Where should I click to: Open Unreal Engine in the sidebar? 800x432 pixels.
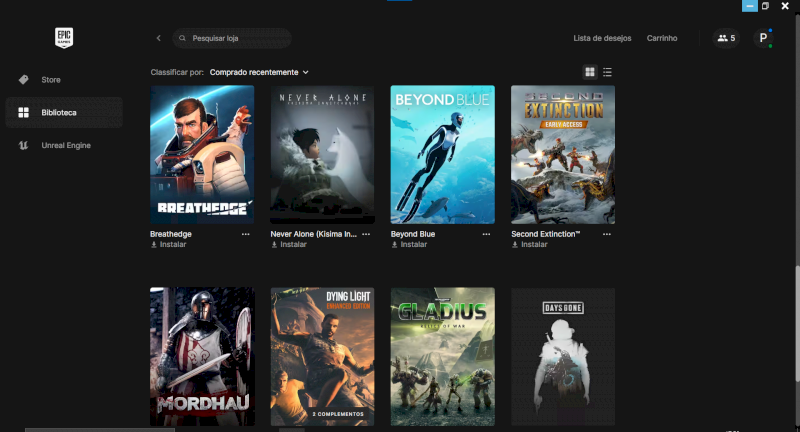click(x=64, y=145)
